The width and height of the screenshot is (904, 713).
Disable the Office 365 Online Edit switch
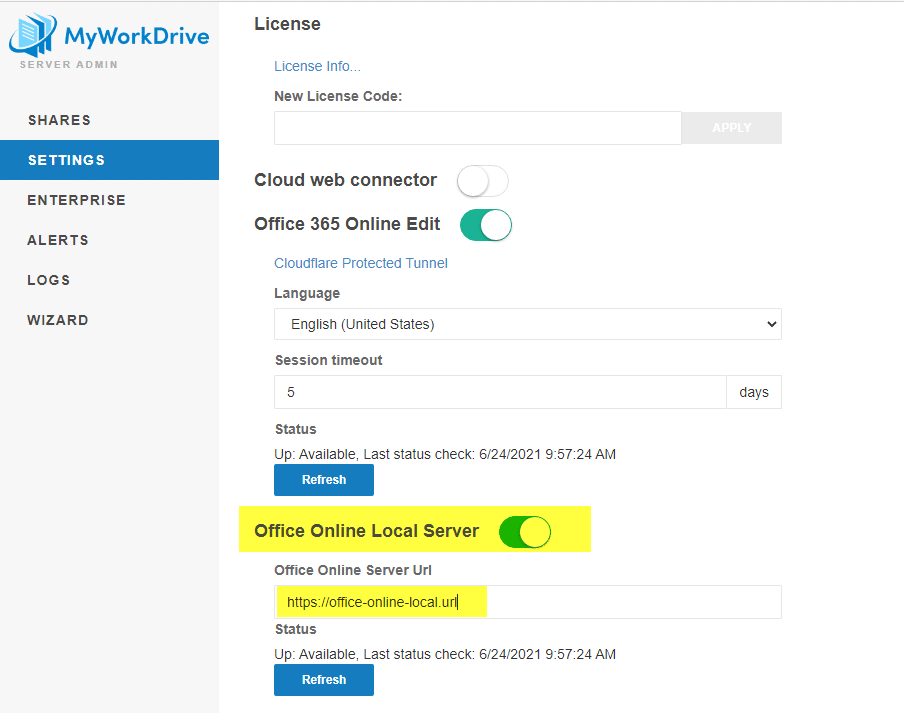click(486, 225)
